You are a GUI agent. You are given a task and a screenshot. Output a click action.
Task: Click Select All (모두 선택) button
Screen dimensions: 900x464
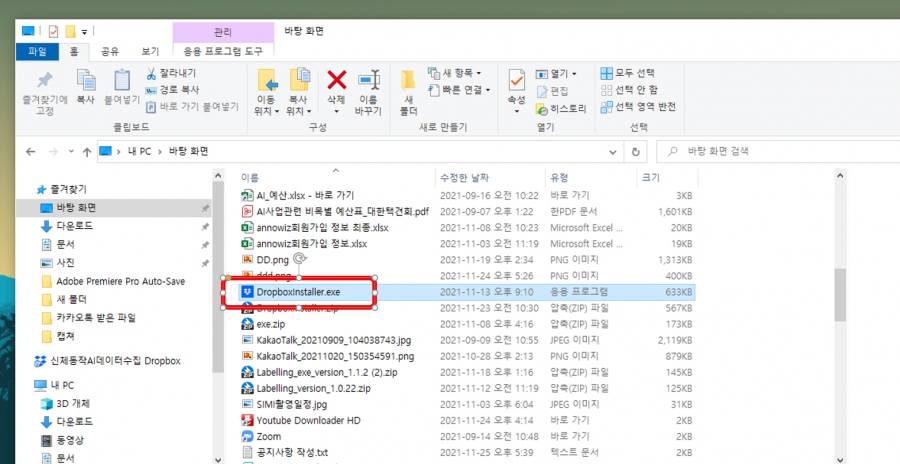[628, 73]
